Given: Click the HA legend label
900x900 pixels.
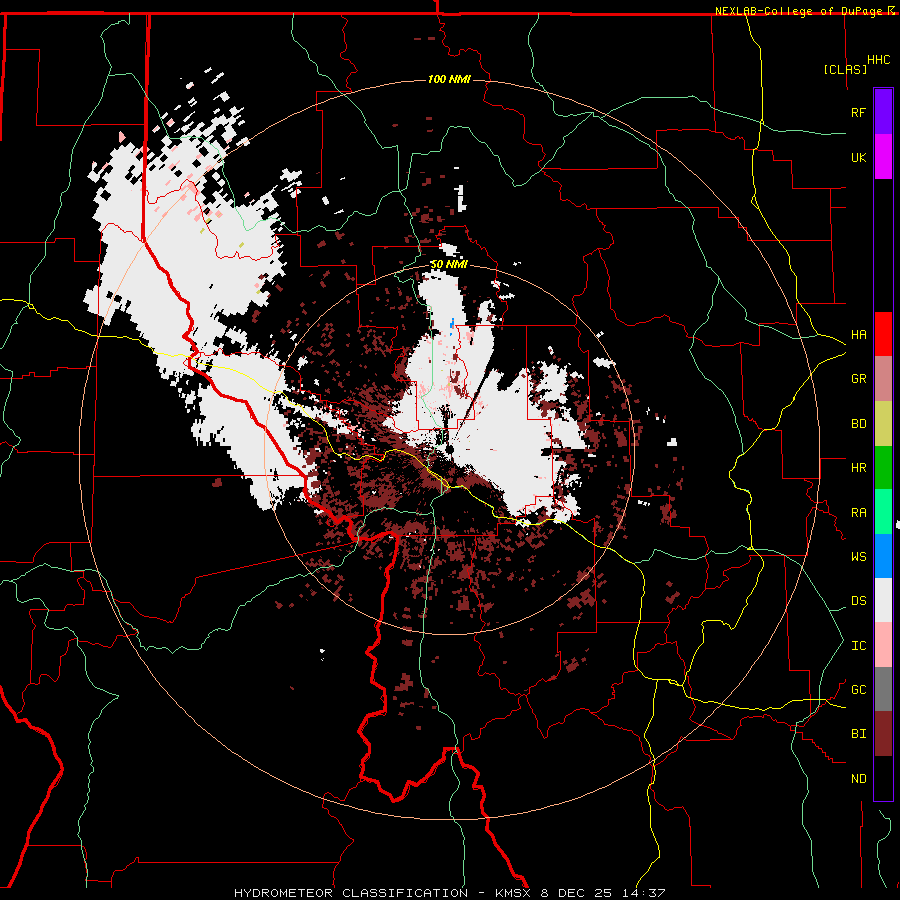Looking at the screenshot, I should pyautogui.click(x=858, y=335).
